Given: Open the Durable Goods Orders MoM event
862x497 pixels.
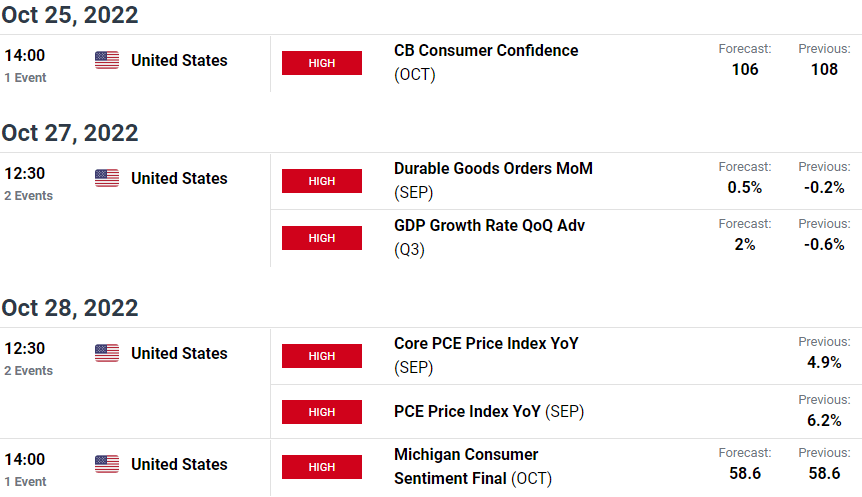Looking at the screenshot, I should click(x=493, y=180).
